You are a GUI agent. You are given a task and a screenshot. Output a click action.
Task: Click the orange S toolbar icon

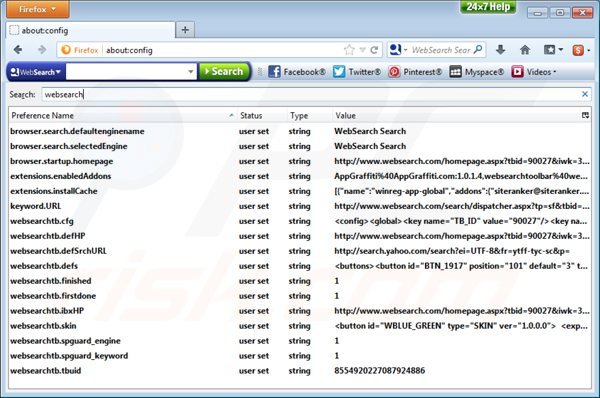[578, 50]
